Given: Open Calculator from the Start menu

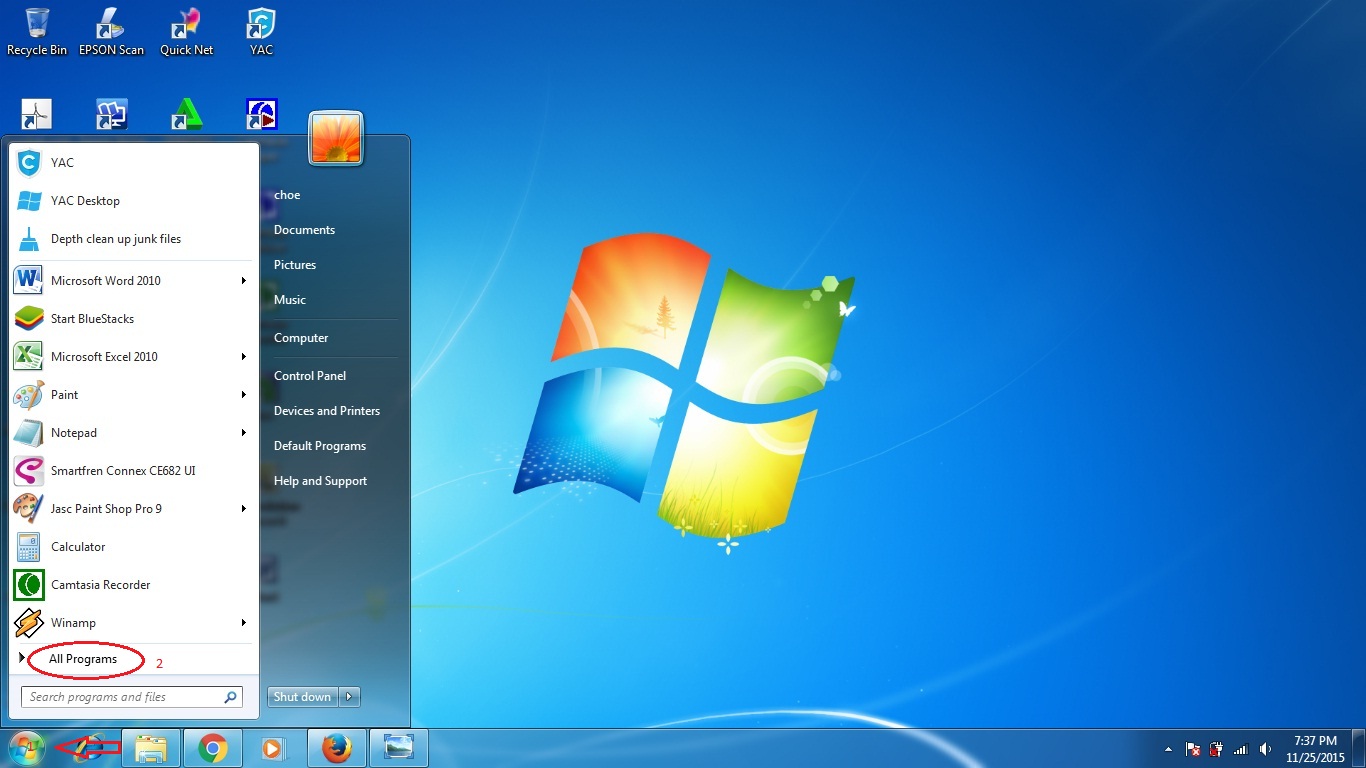Looking at the screenshot, I should click(133, 547).
